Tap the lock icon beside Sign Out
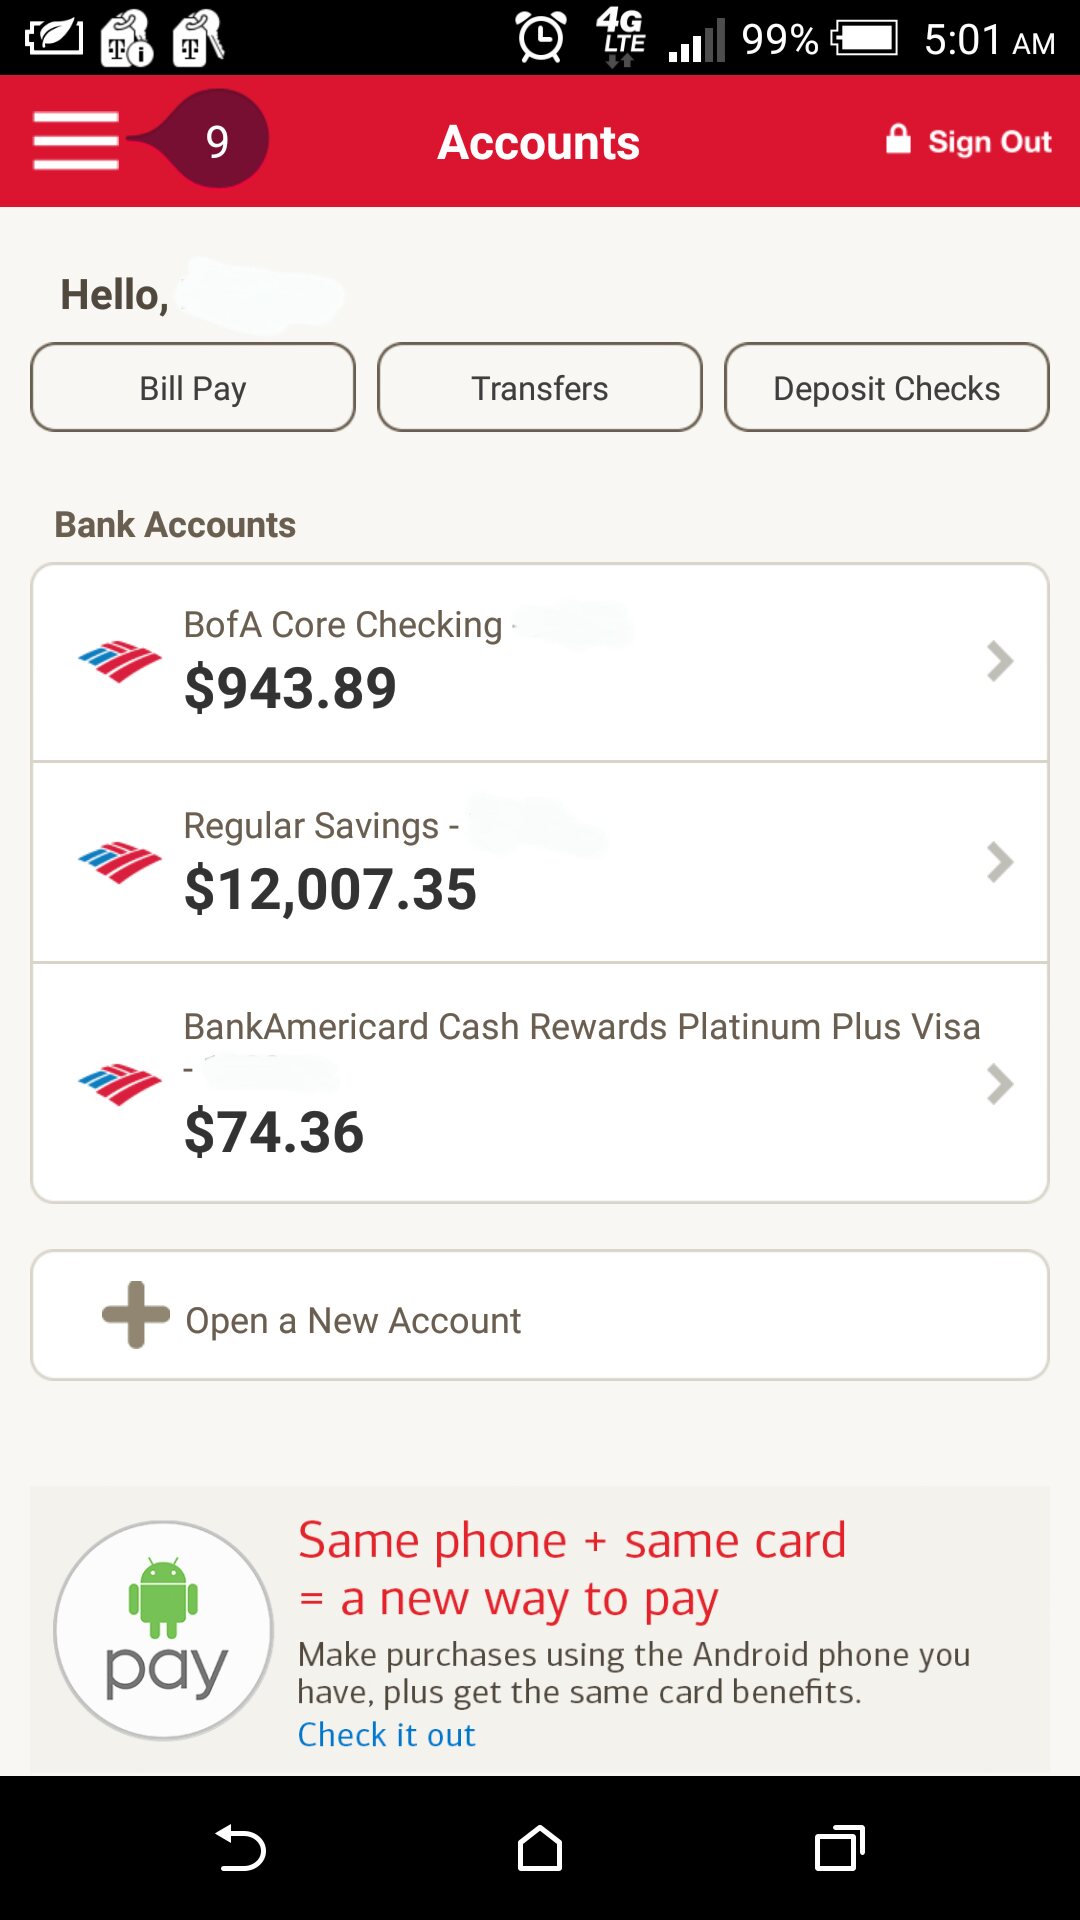 coord(898,139)
